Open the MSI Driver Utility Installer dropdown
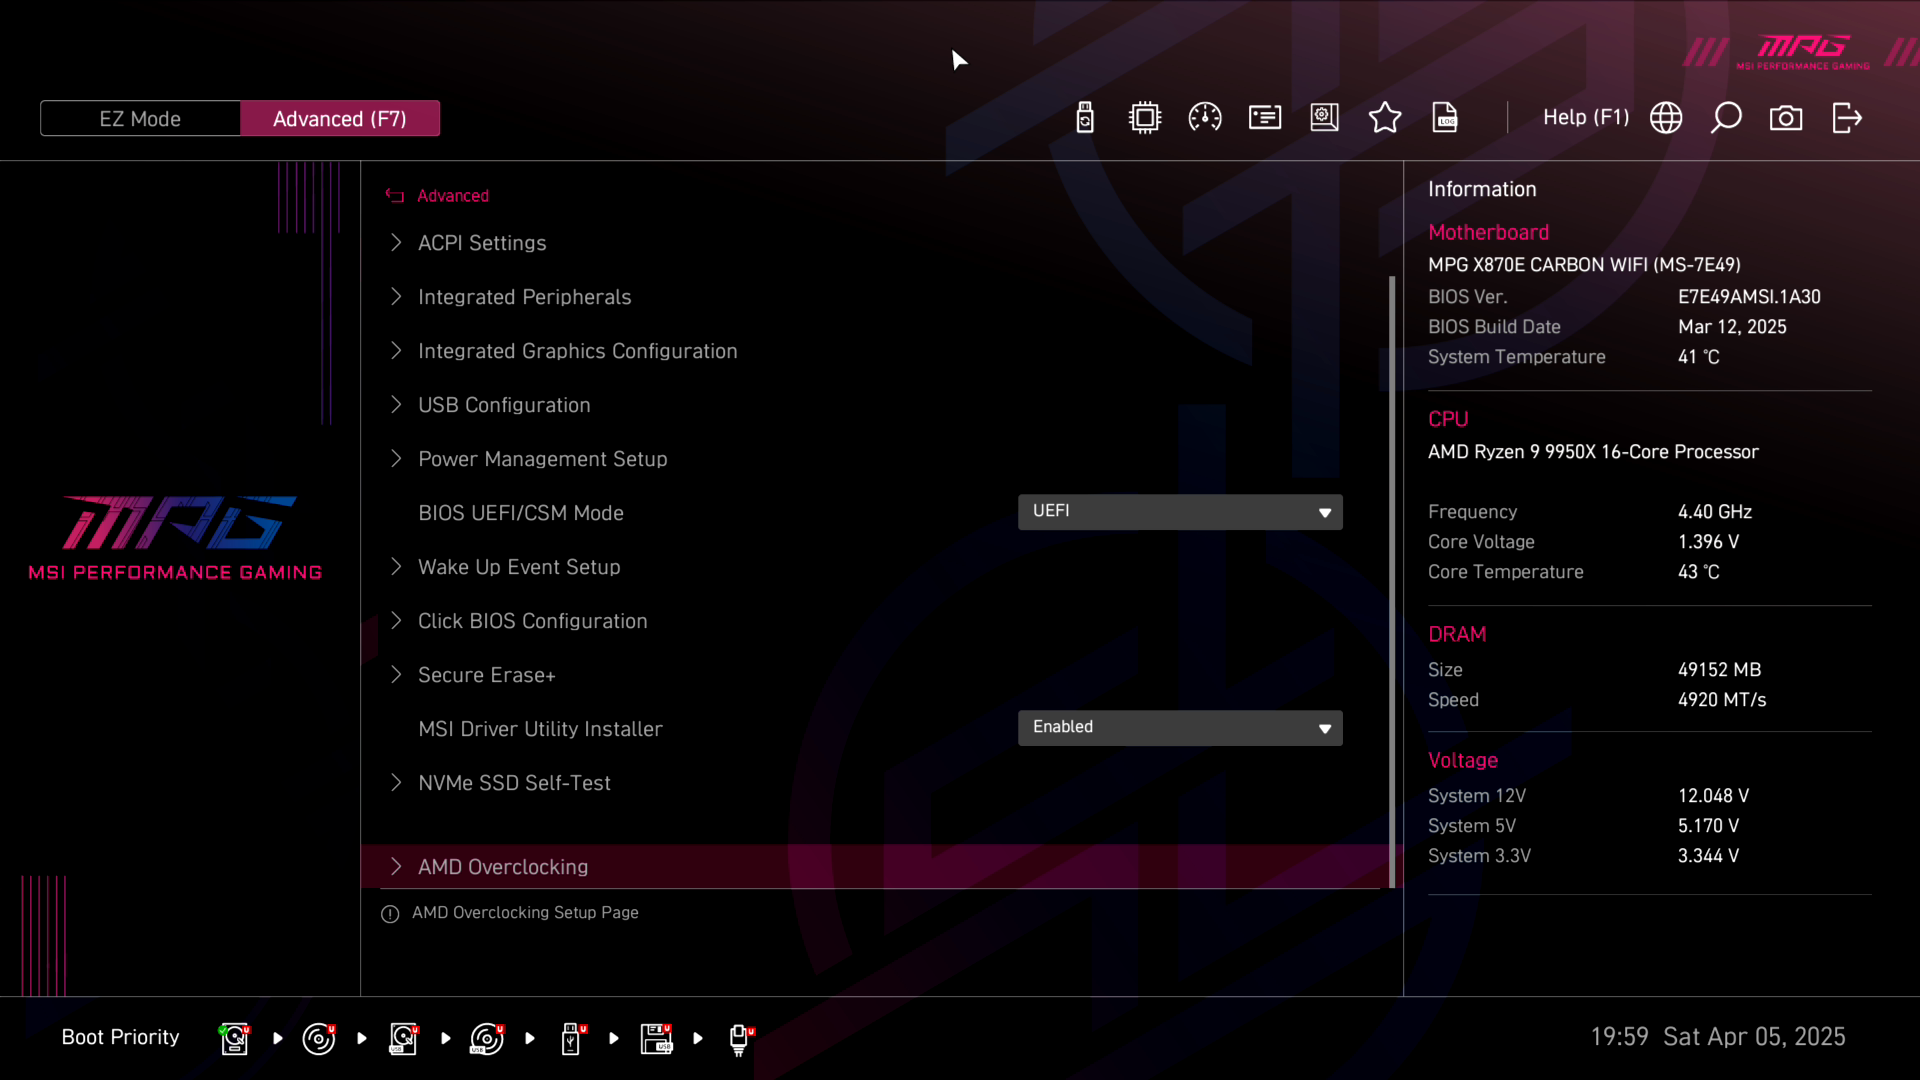Screen dimensions: 1920x1080 [1180, 728]
